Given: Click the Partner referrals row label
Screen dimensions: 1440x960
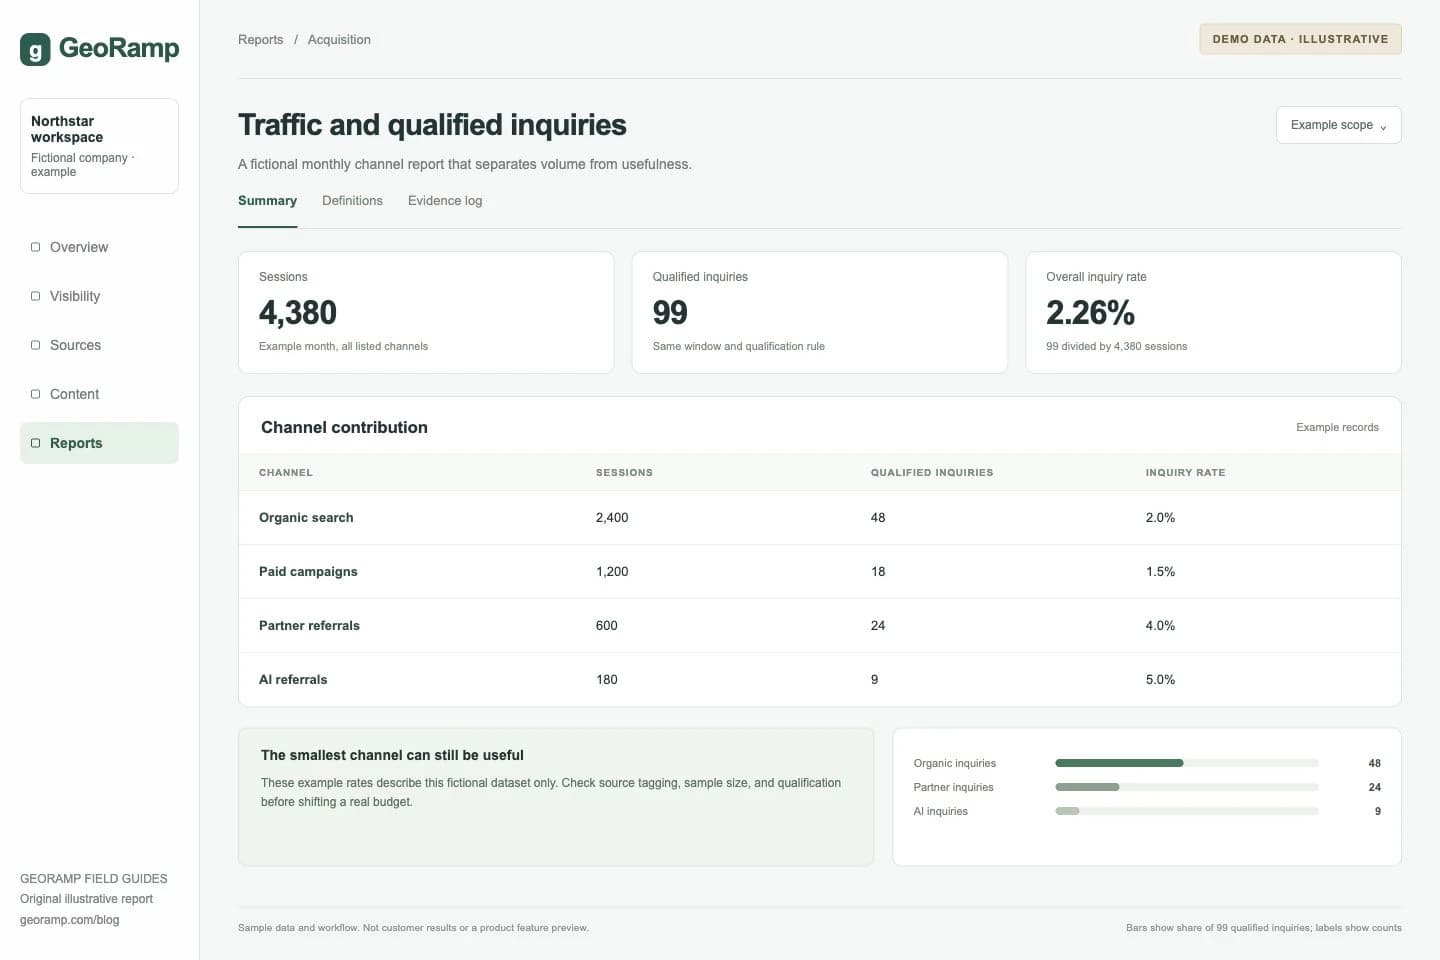Looking at the screenshot, I should tap(309, 626).
